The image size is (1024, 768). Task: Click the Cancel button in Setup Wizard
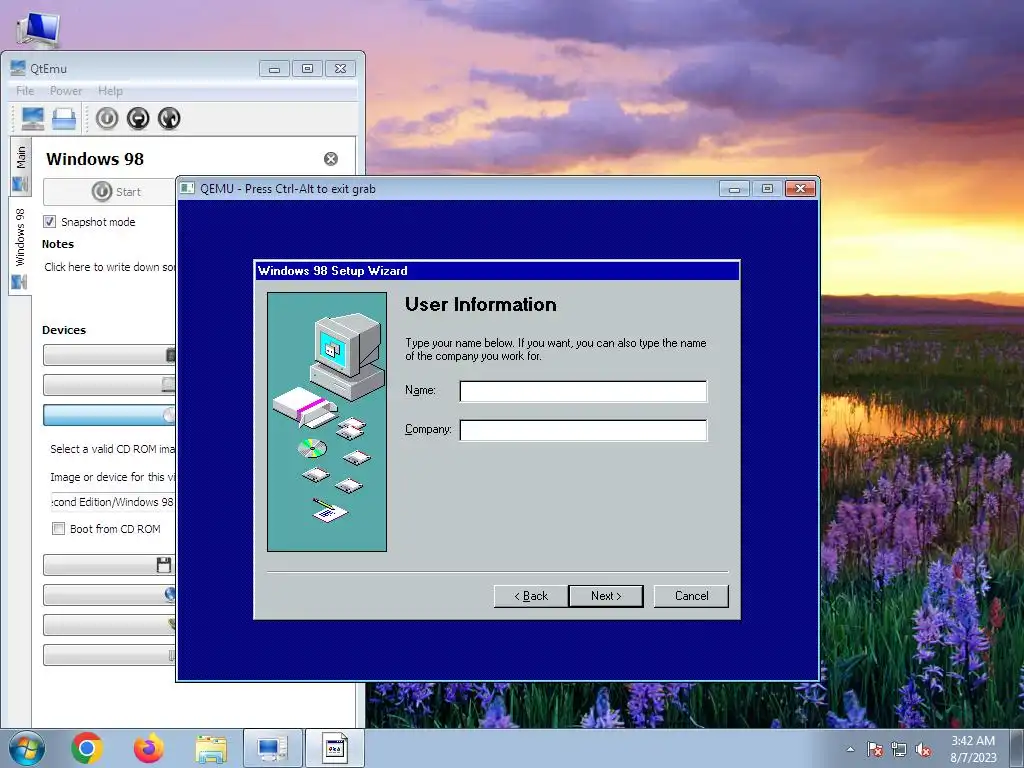691,596
